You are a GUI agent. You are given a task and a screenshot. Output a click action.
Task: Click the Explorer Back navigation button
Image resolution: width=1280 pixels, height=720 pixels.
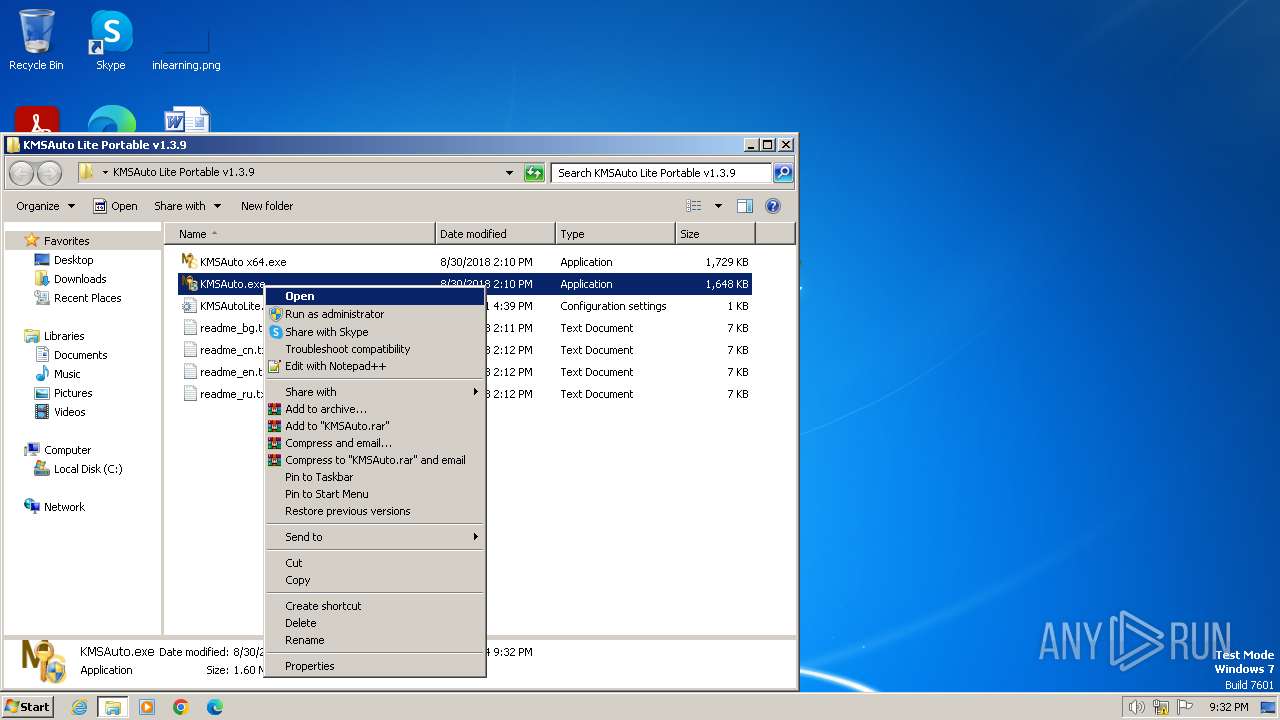21,173
